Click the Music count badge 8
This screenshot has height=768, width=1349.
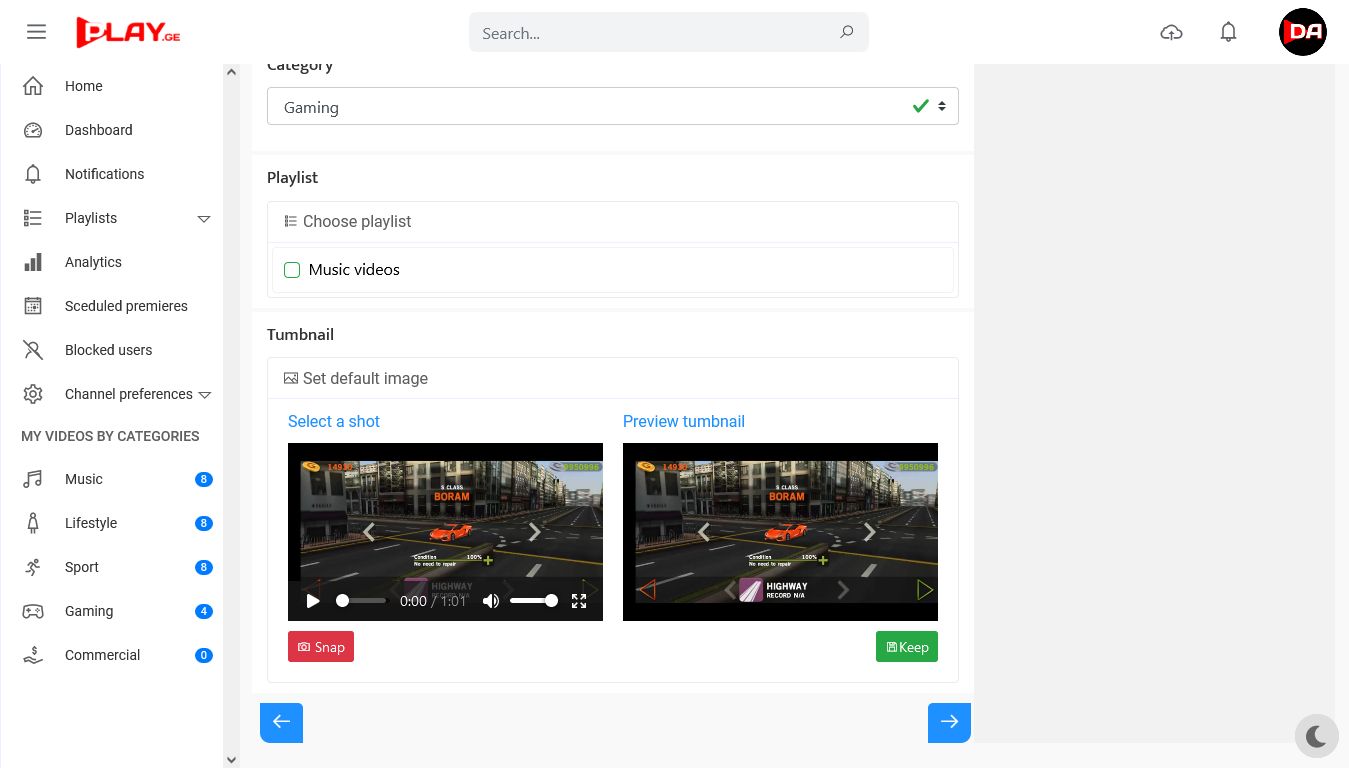[204, 479]
